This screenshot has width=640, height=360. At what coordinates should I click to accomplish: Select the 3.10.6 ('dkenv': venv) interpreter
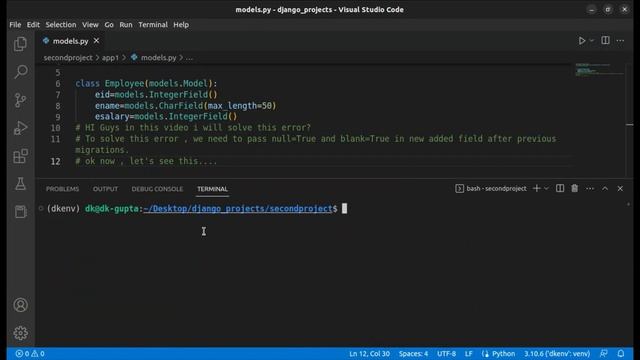(x=557, y=354)
